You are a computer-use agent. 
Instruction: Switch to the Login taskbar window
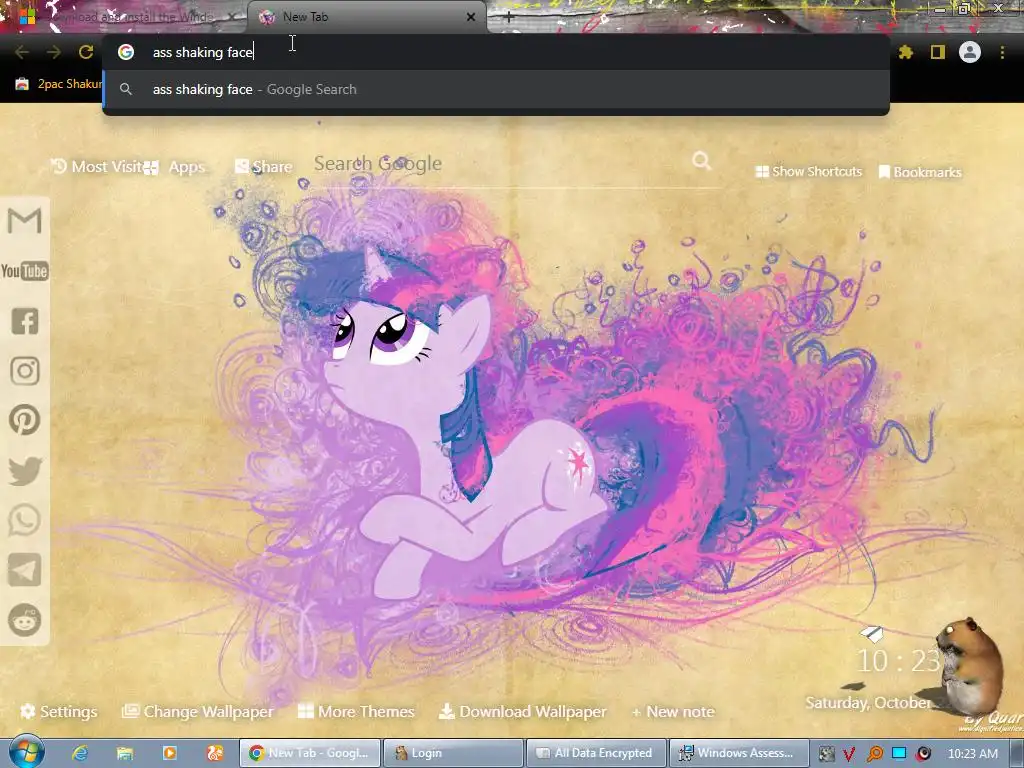tap(453, 753)
